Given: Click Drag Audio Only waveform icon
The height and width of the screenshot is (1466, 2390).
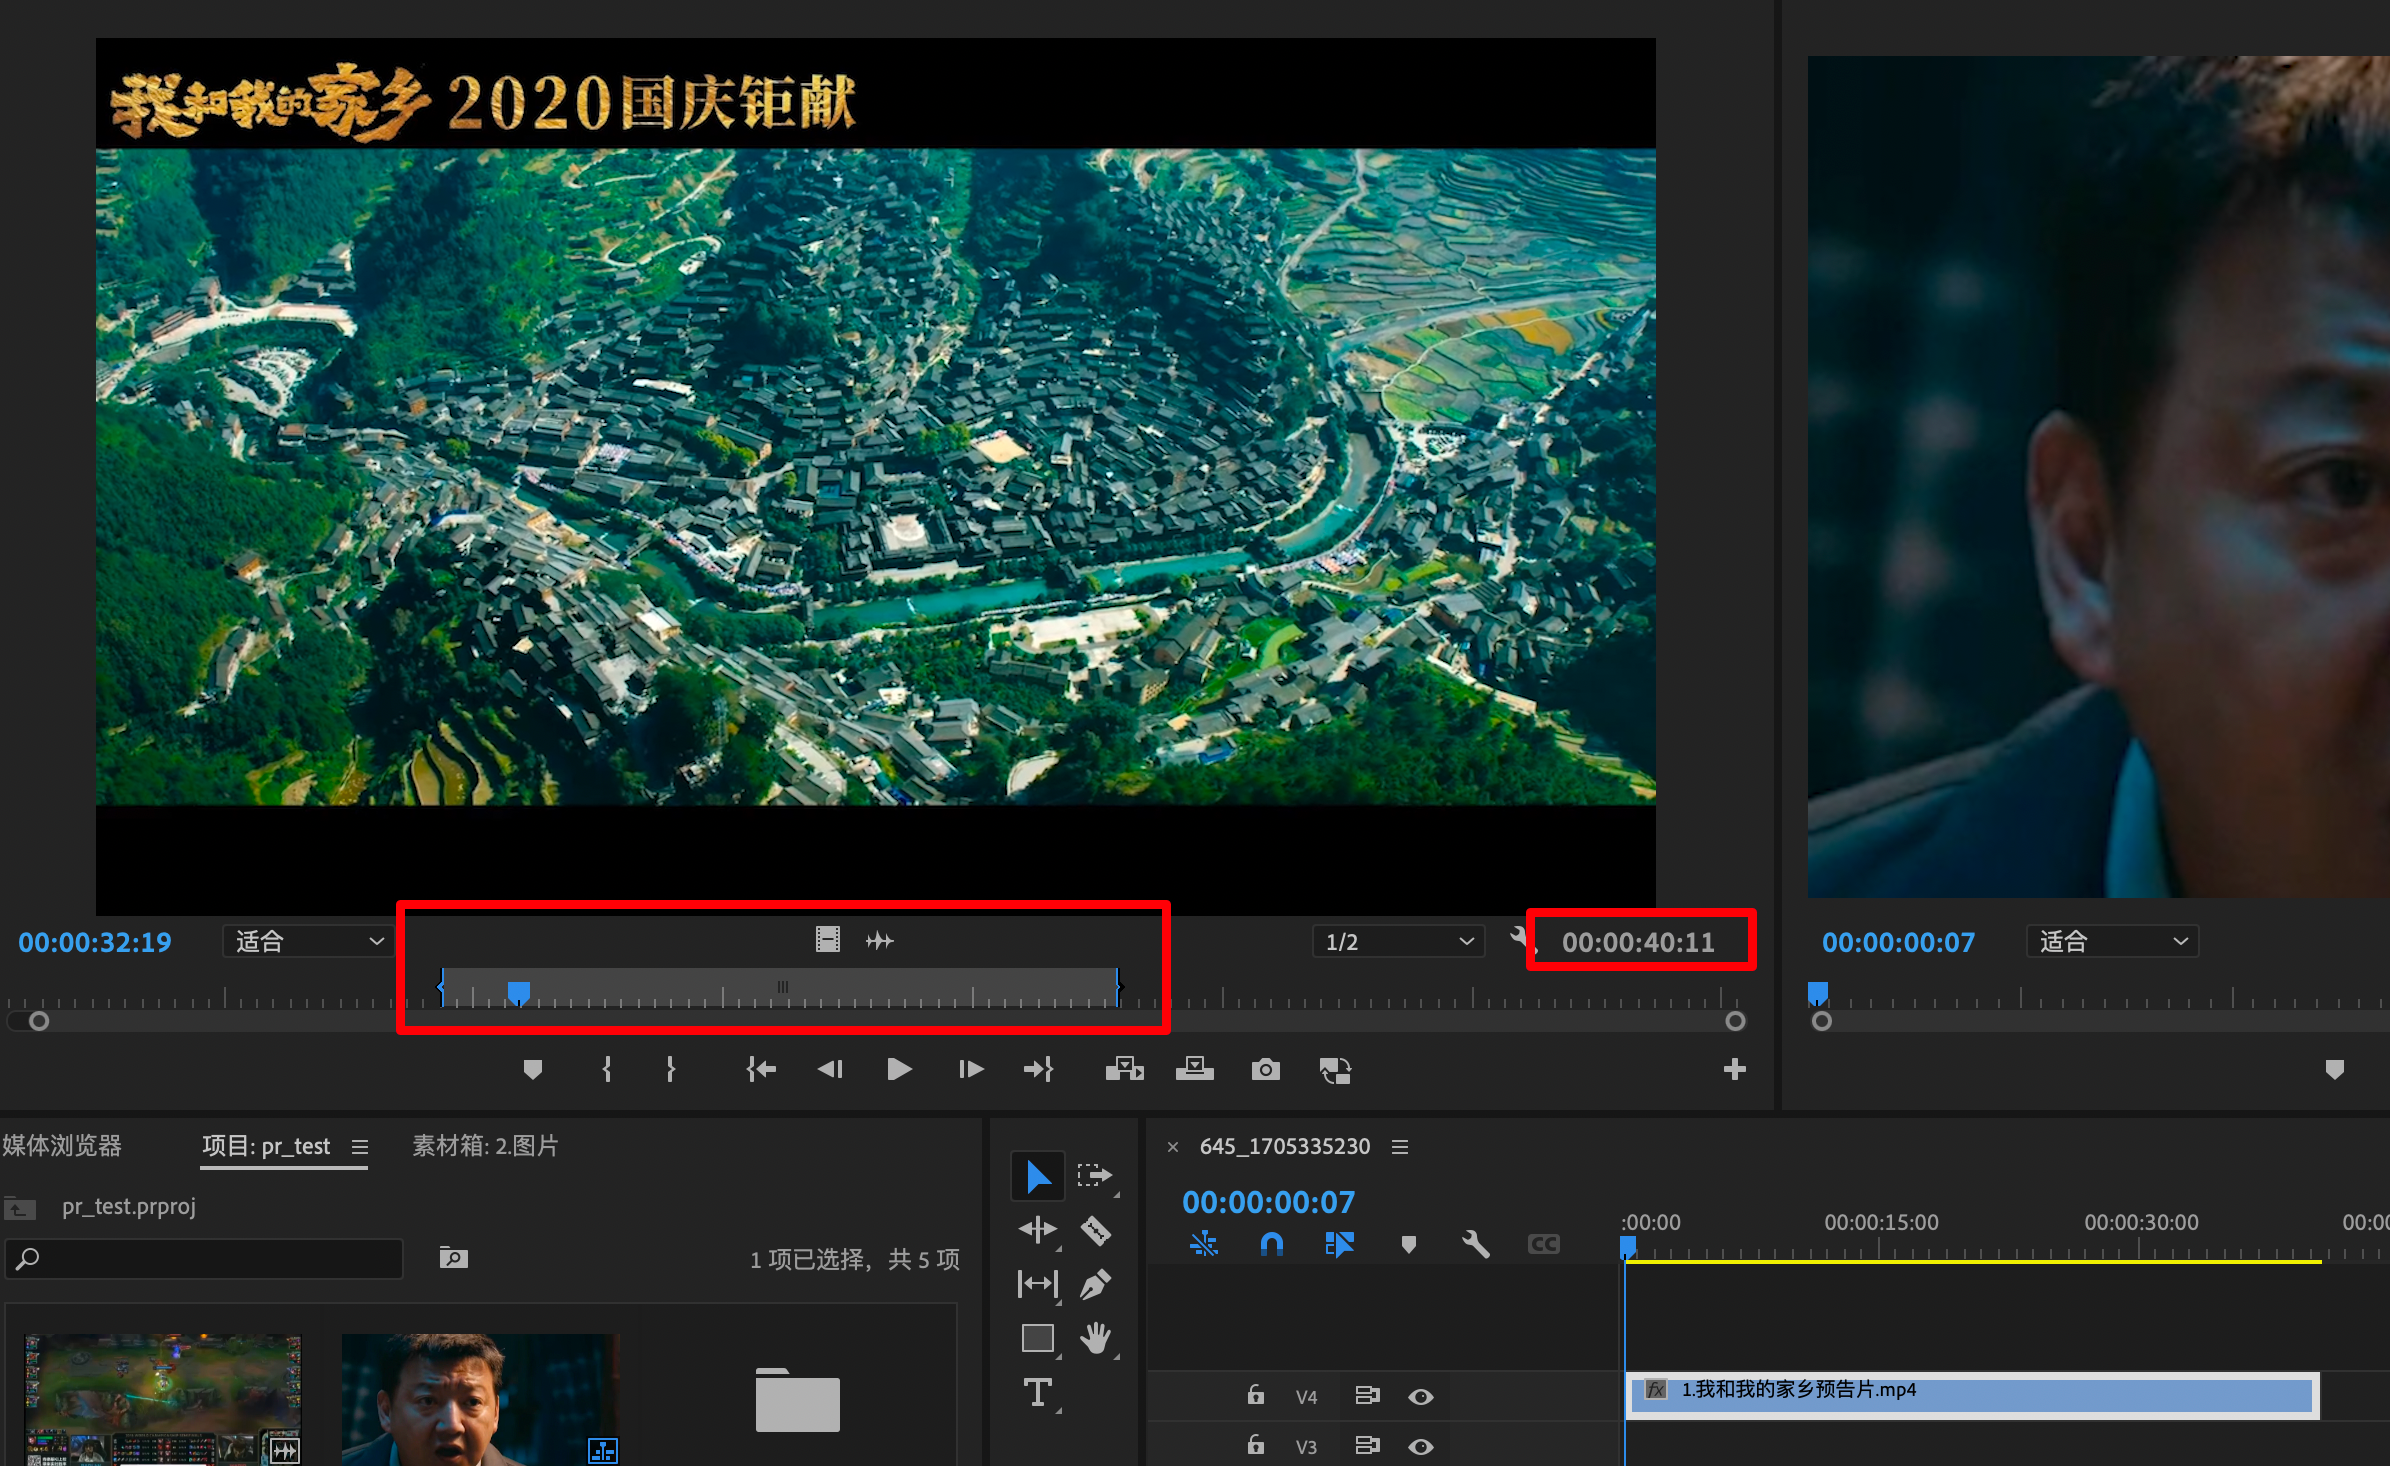Looking at the screenshot, I should point(879,940).
